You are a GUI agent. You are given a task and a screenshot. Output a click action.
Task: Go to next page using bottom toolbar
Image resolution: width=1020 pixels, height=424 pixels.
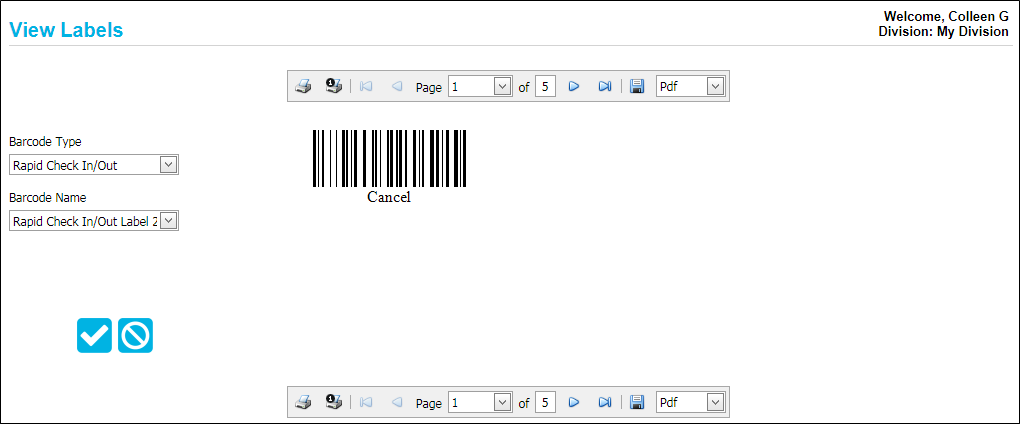[574, 403]
